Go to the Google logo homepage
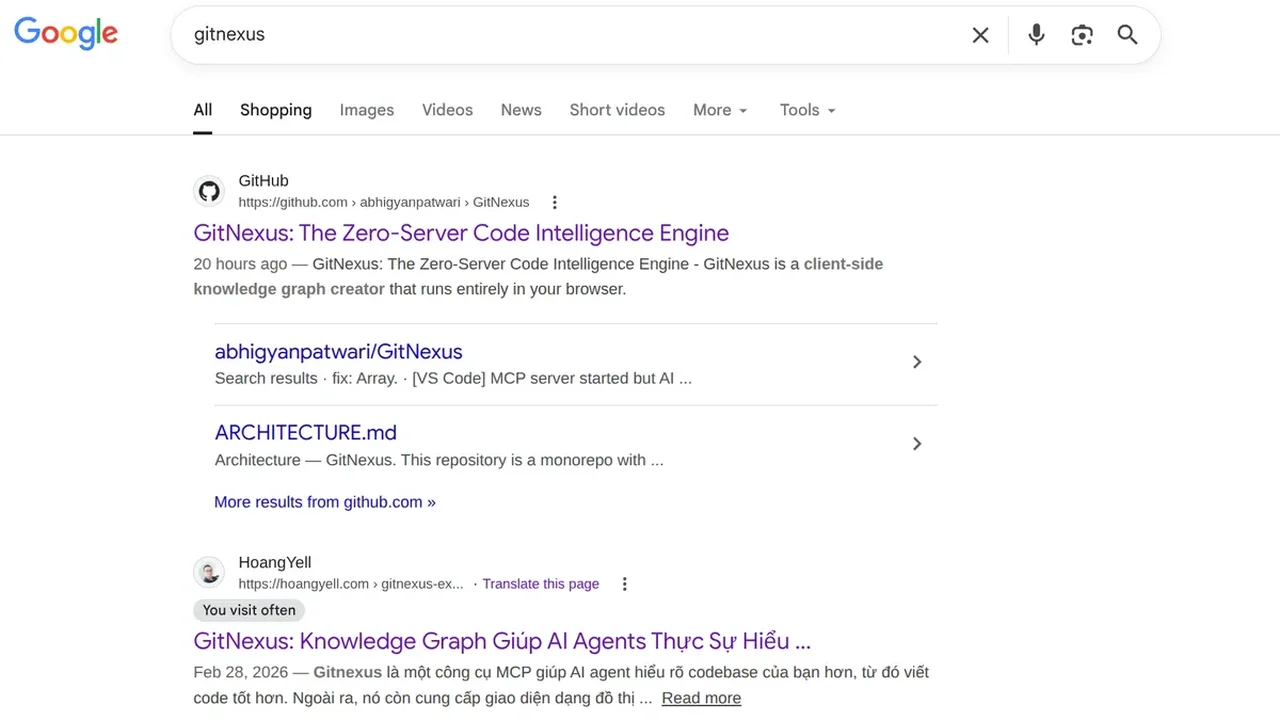The width and height of the screenshot is (1280, 720). pos(66,33)
